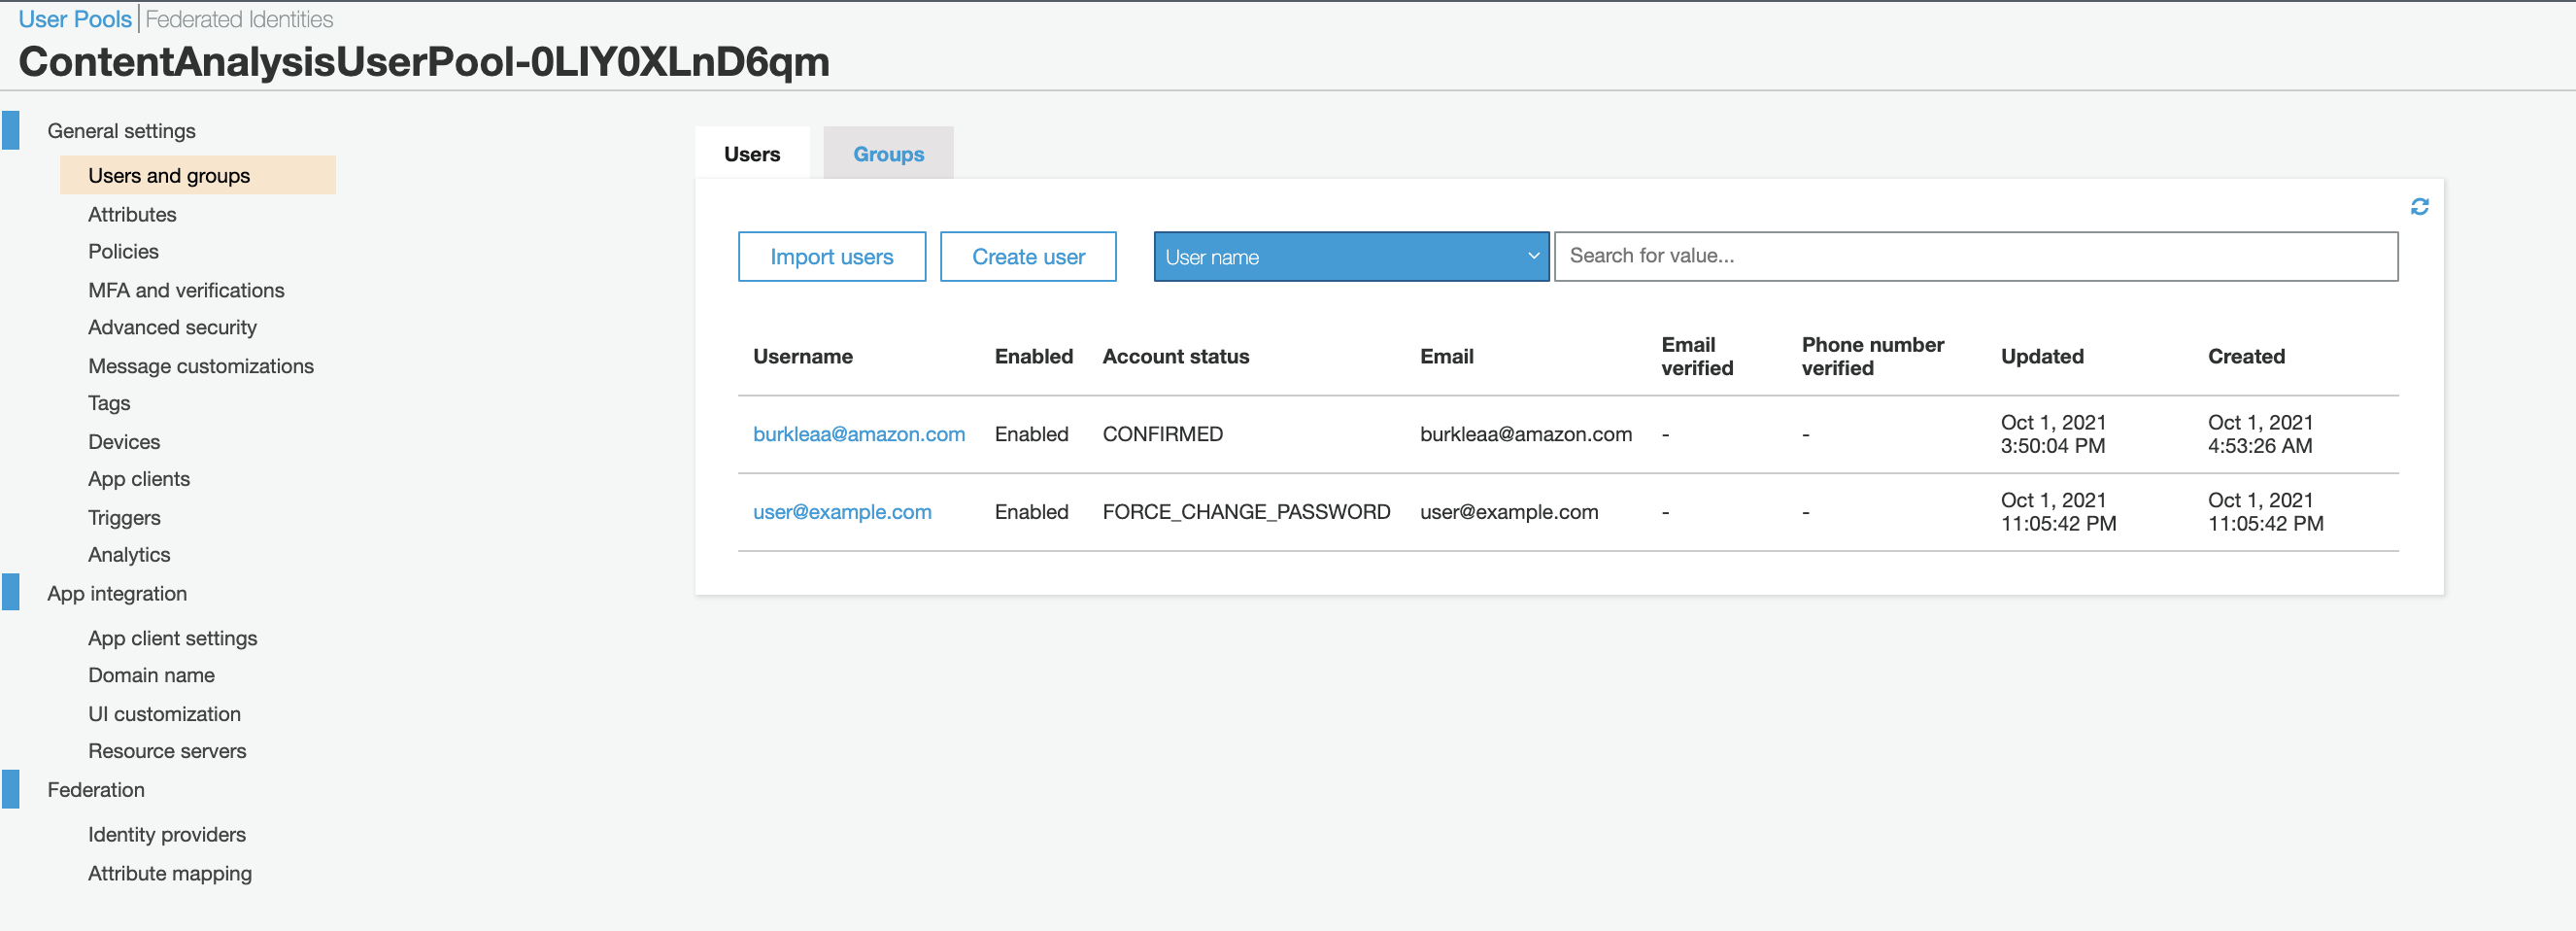Open the User Pools link
The image size is (2576, 931).
pos(75,19)
